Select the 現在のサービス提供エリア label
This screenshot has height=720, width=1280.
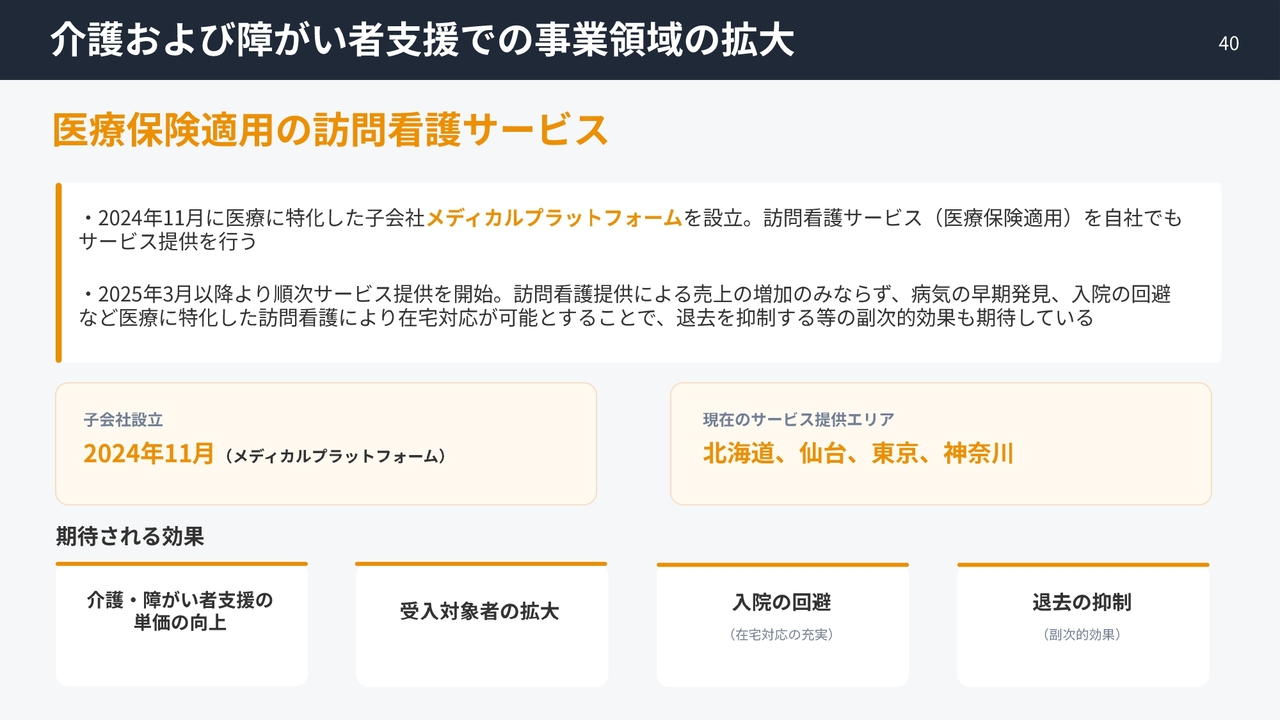[x=799, y=420]
